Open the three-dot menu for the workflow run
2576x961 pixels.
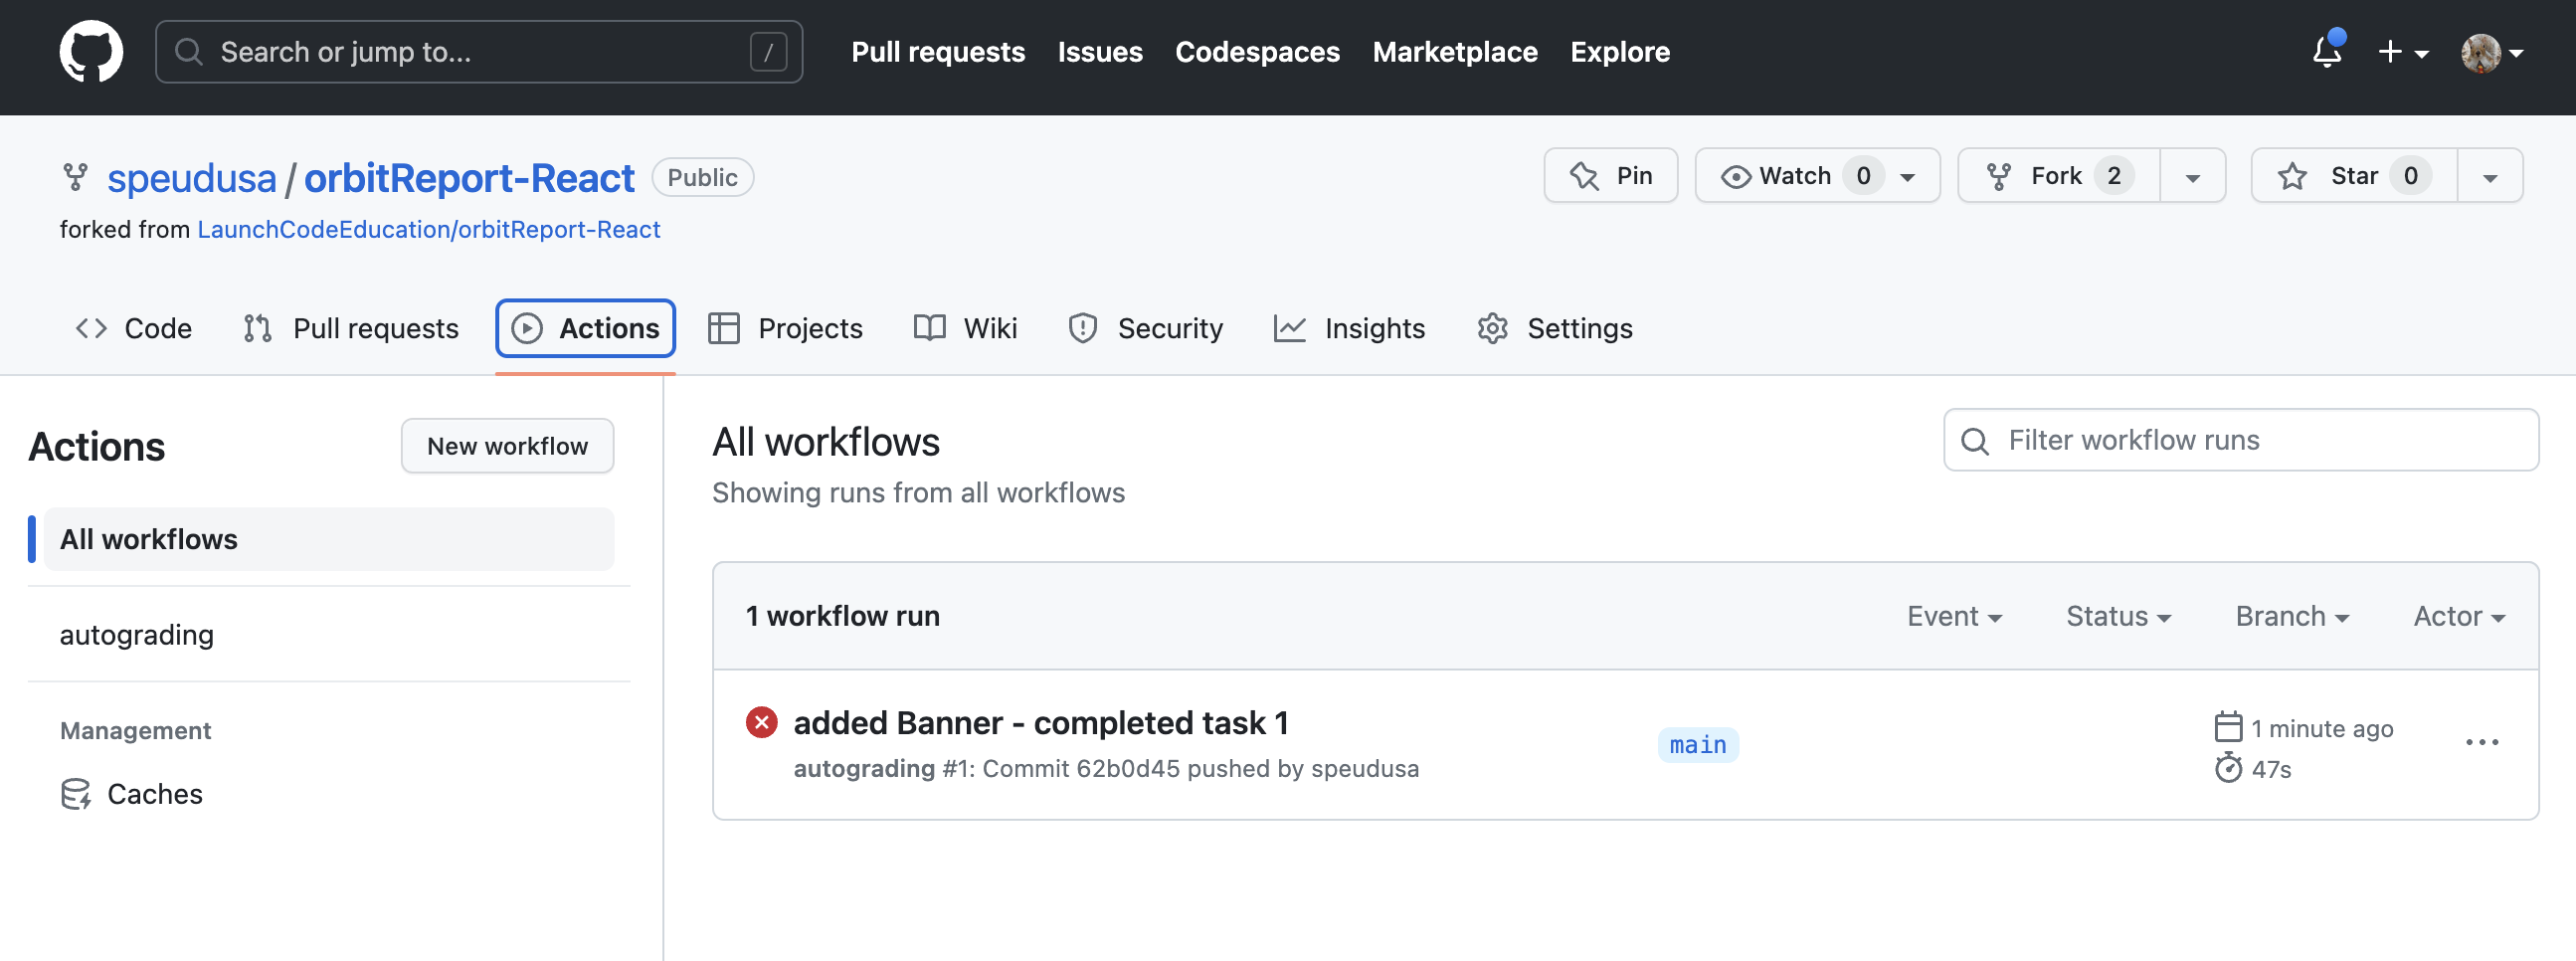(x=2481, y=742)
